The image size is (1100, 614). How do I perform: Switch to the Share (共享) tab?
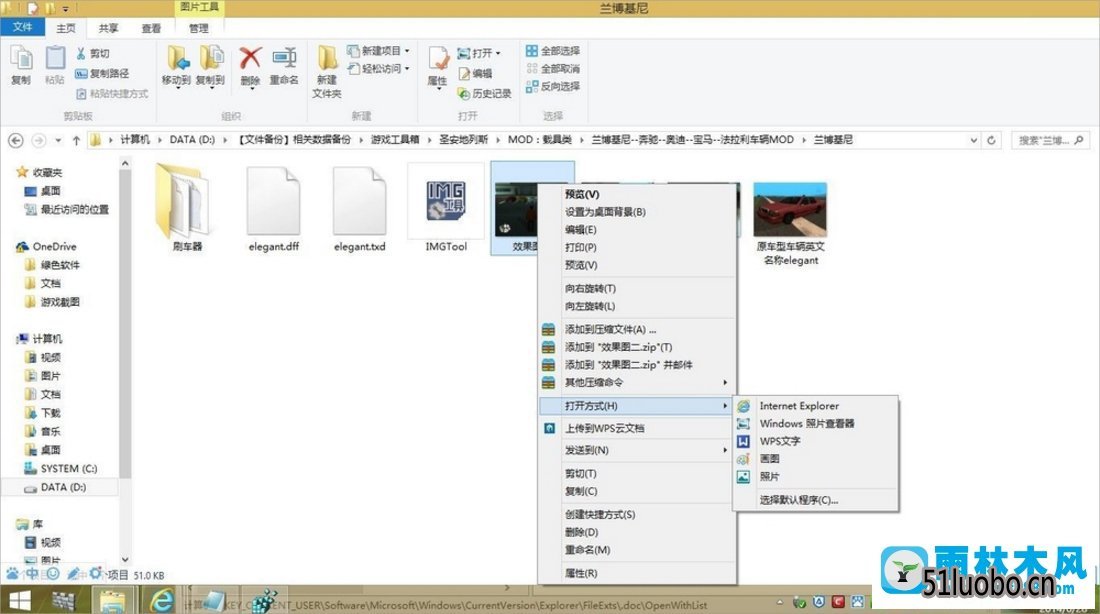pos(108,28)
